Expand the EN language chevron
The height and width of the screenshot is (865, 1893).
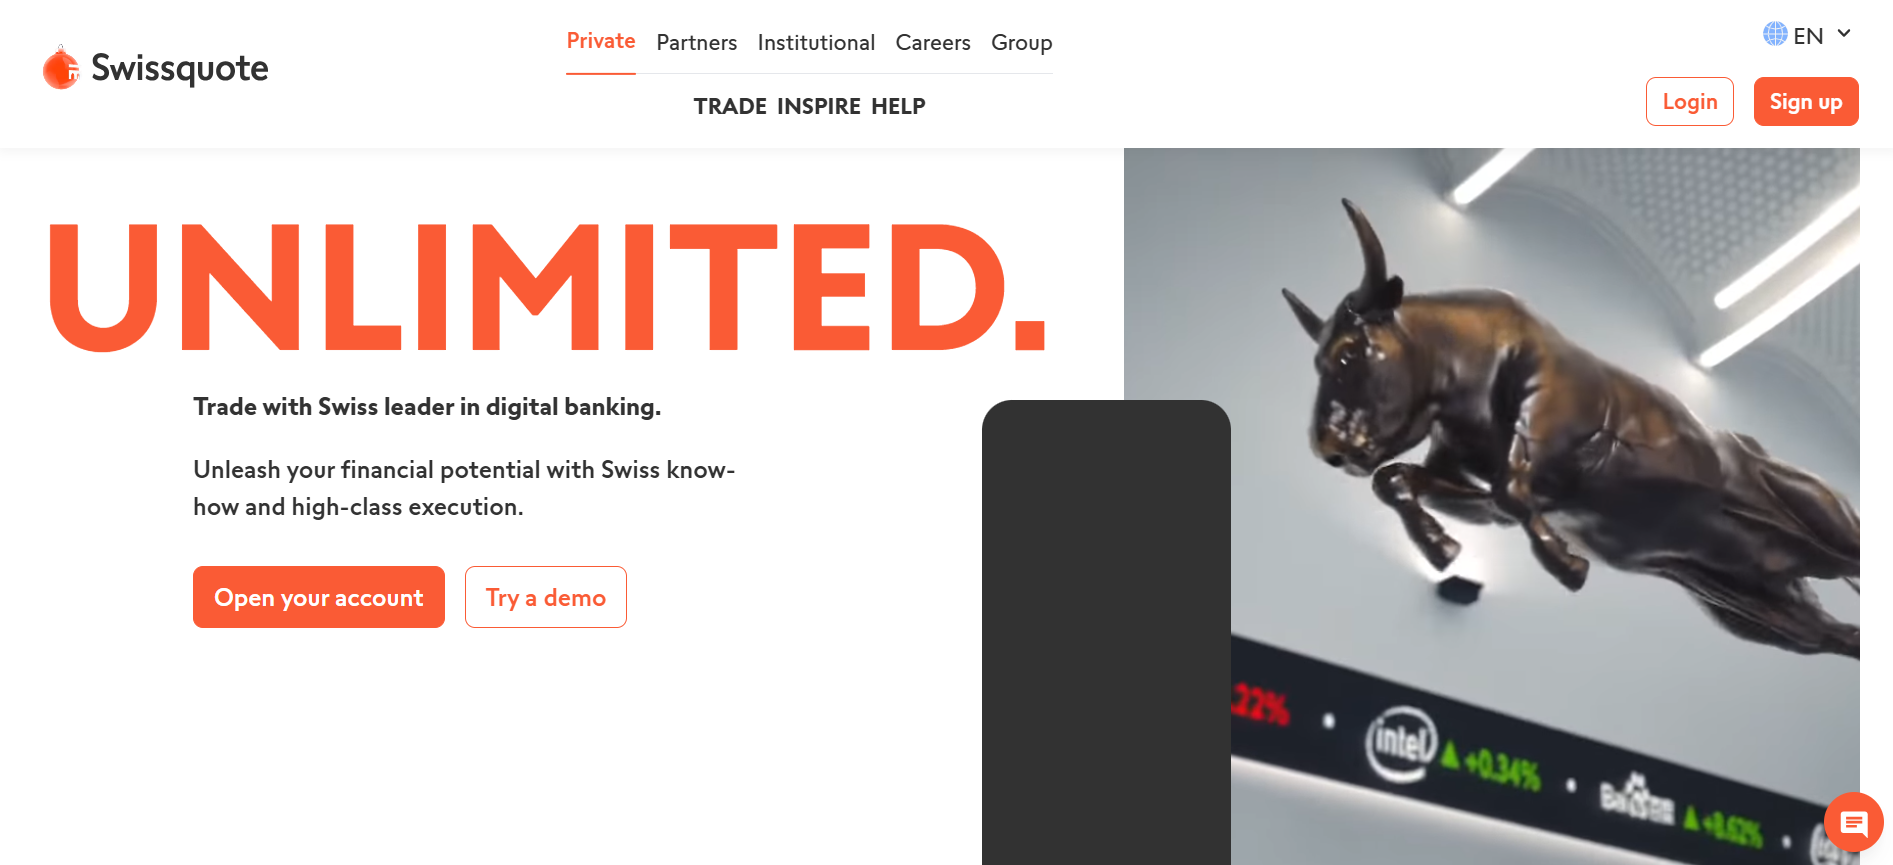[1844, 34]
